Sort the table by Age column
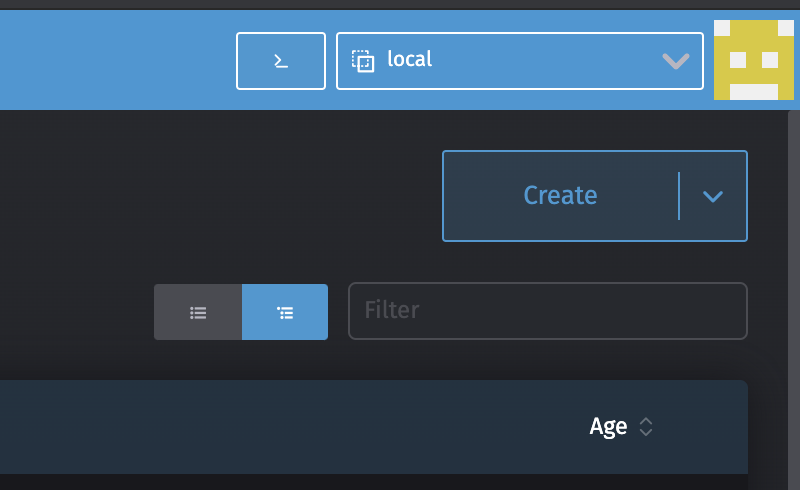This screenshot has height=490, width=800. [608, 426]
